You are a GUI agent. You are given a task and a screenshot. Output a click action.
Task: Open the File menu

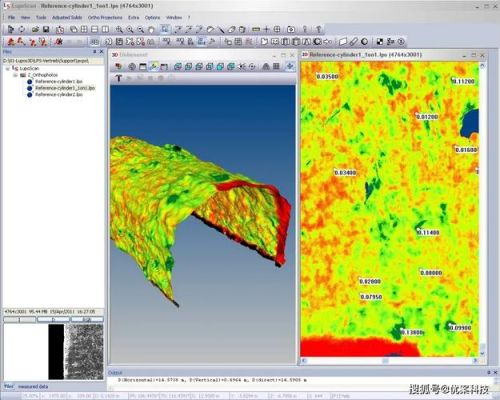click(x=11, y=17)
